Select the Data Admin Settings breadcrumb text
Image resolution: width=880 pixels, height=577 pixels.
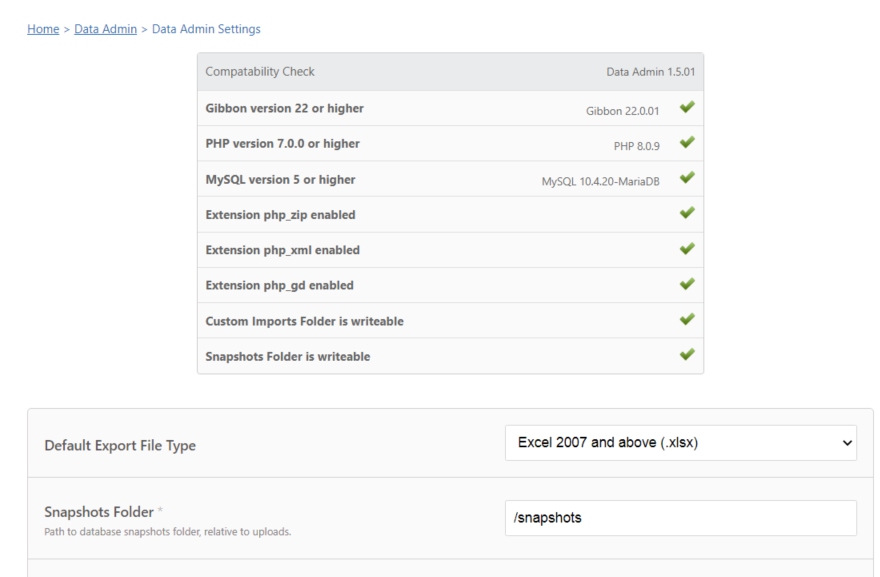point(206,29)
